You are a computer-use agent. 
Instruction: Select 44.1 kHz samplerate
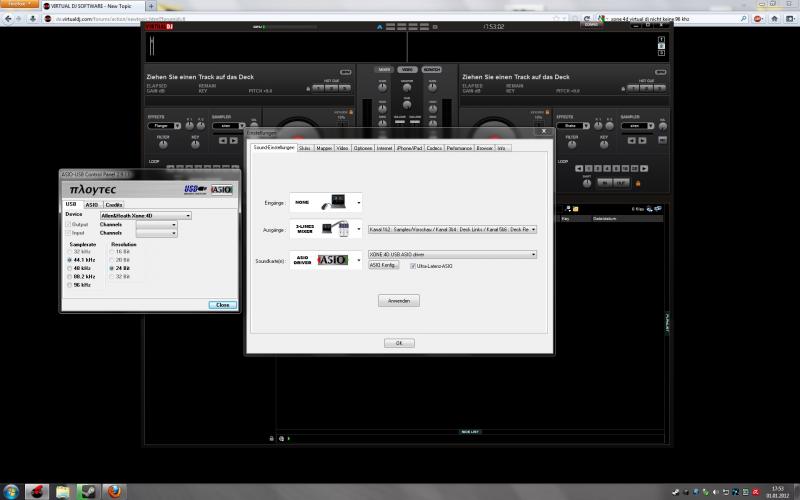(81, 260)
